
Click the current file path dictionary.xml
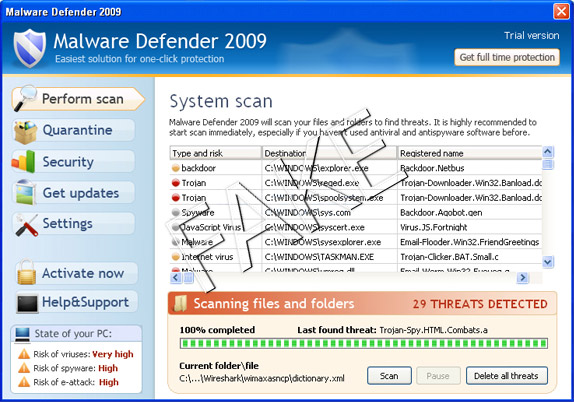(x=262, y=378)
